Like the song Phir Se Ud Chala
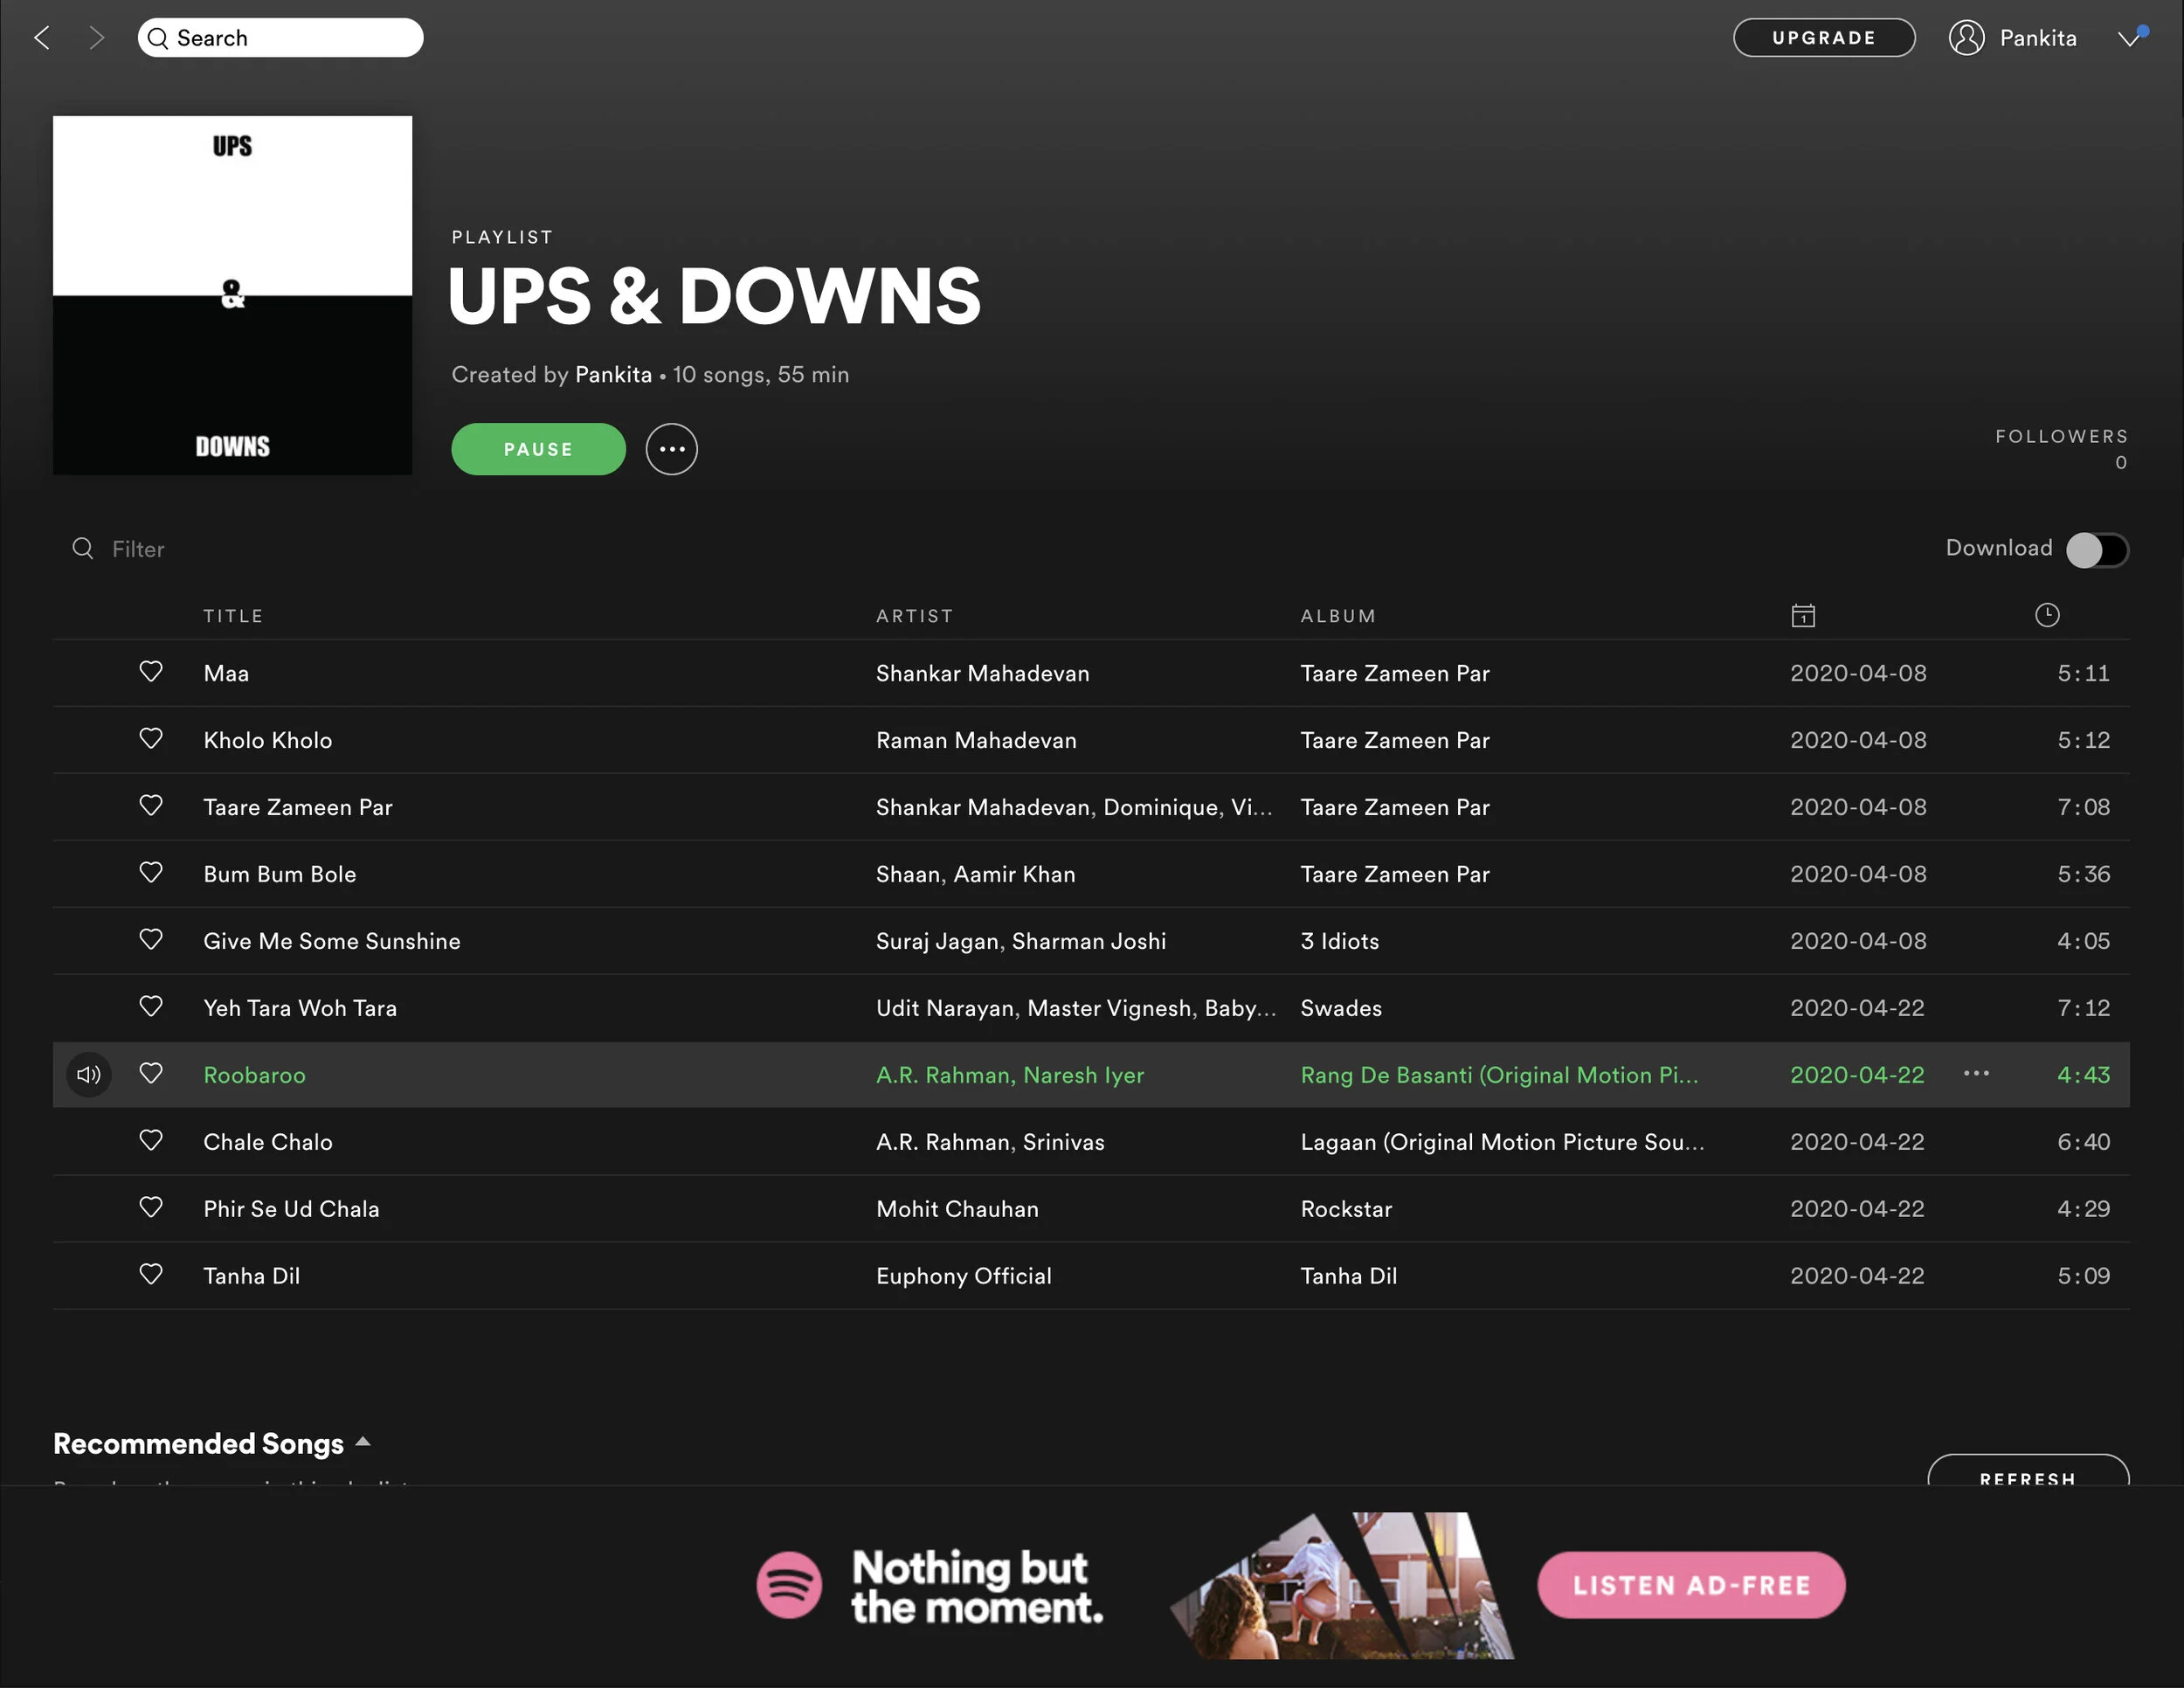Viewport: 2184px width, 1688px height. click(x=151, y=1208)
